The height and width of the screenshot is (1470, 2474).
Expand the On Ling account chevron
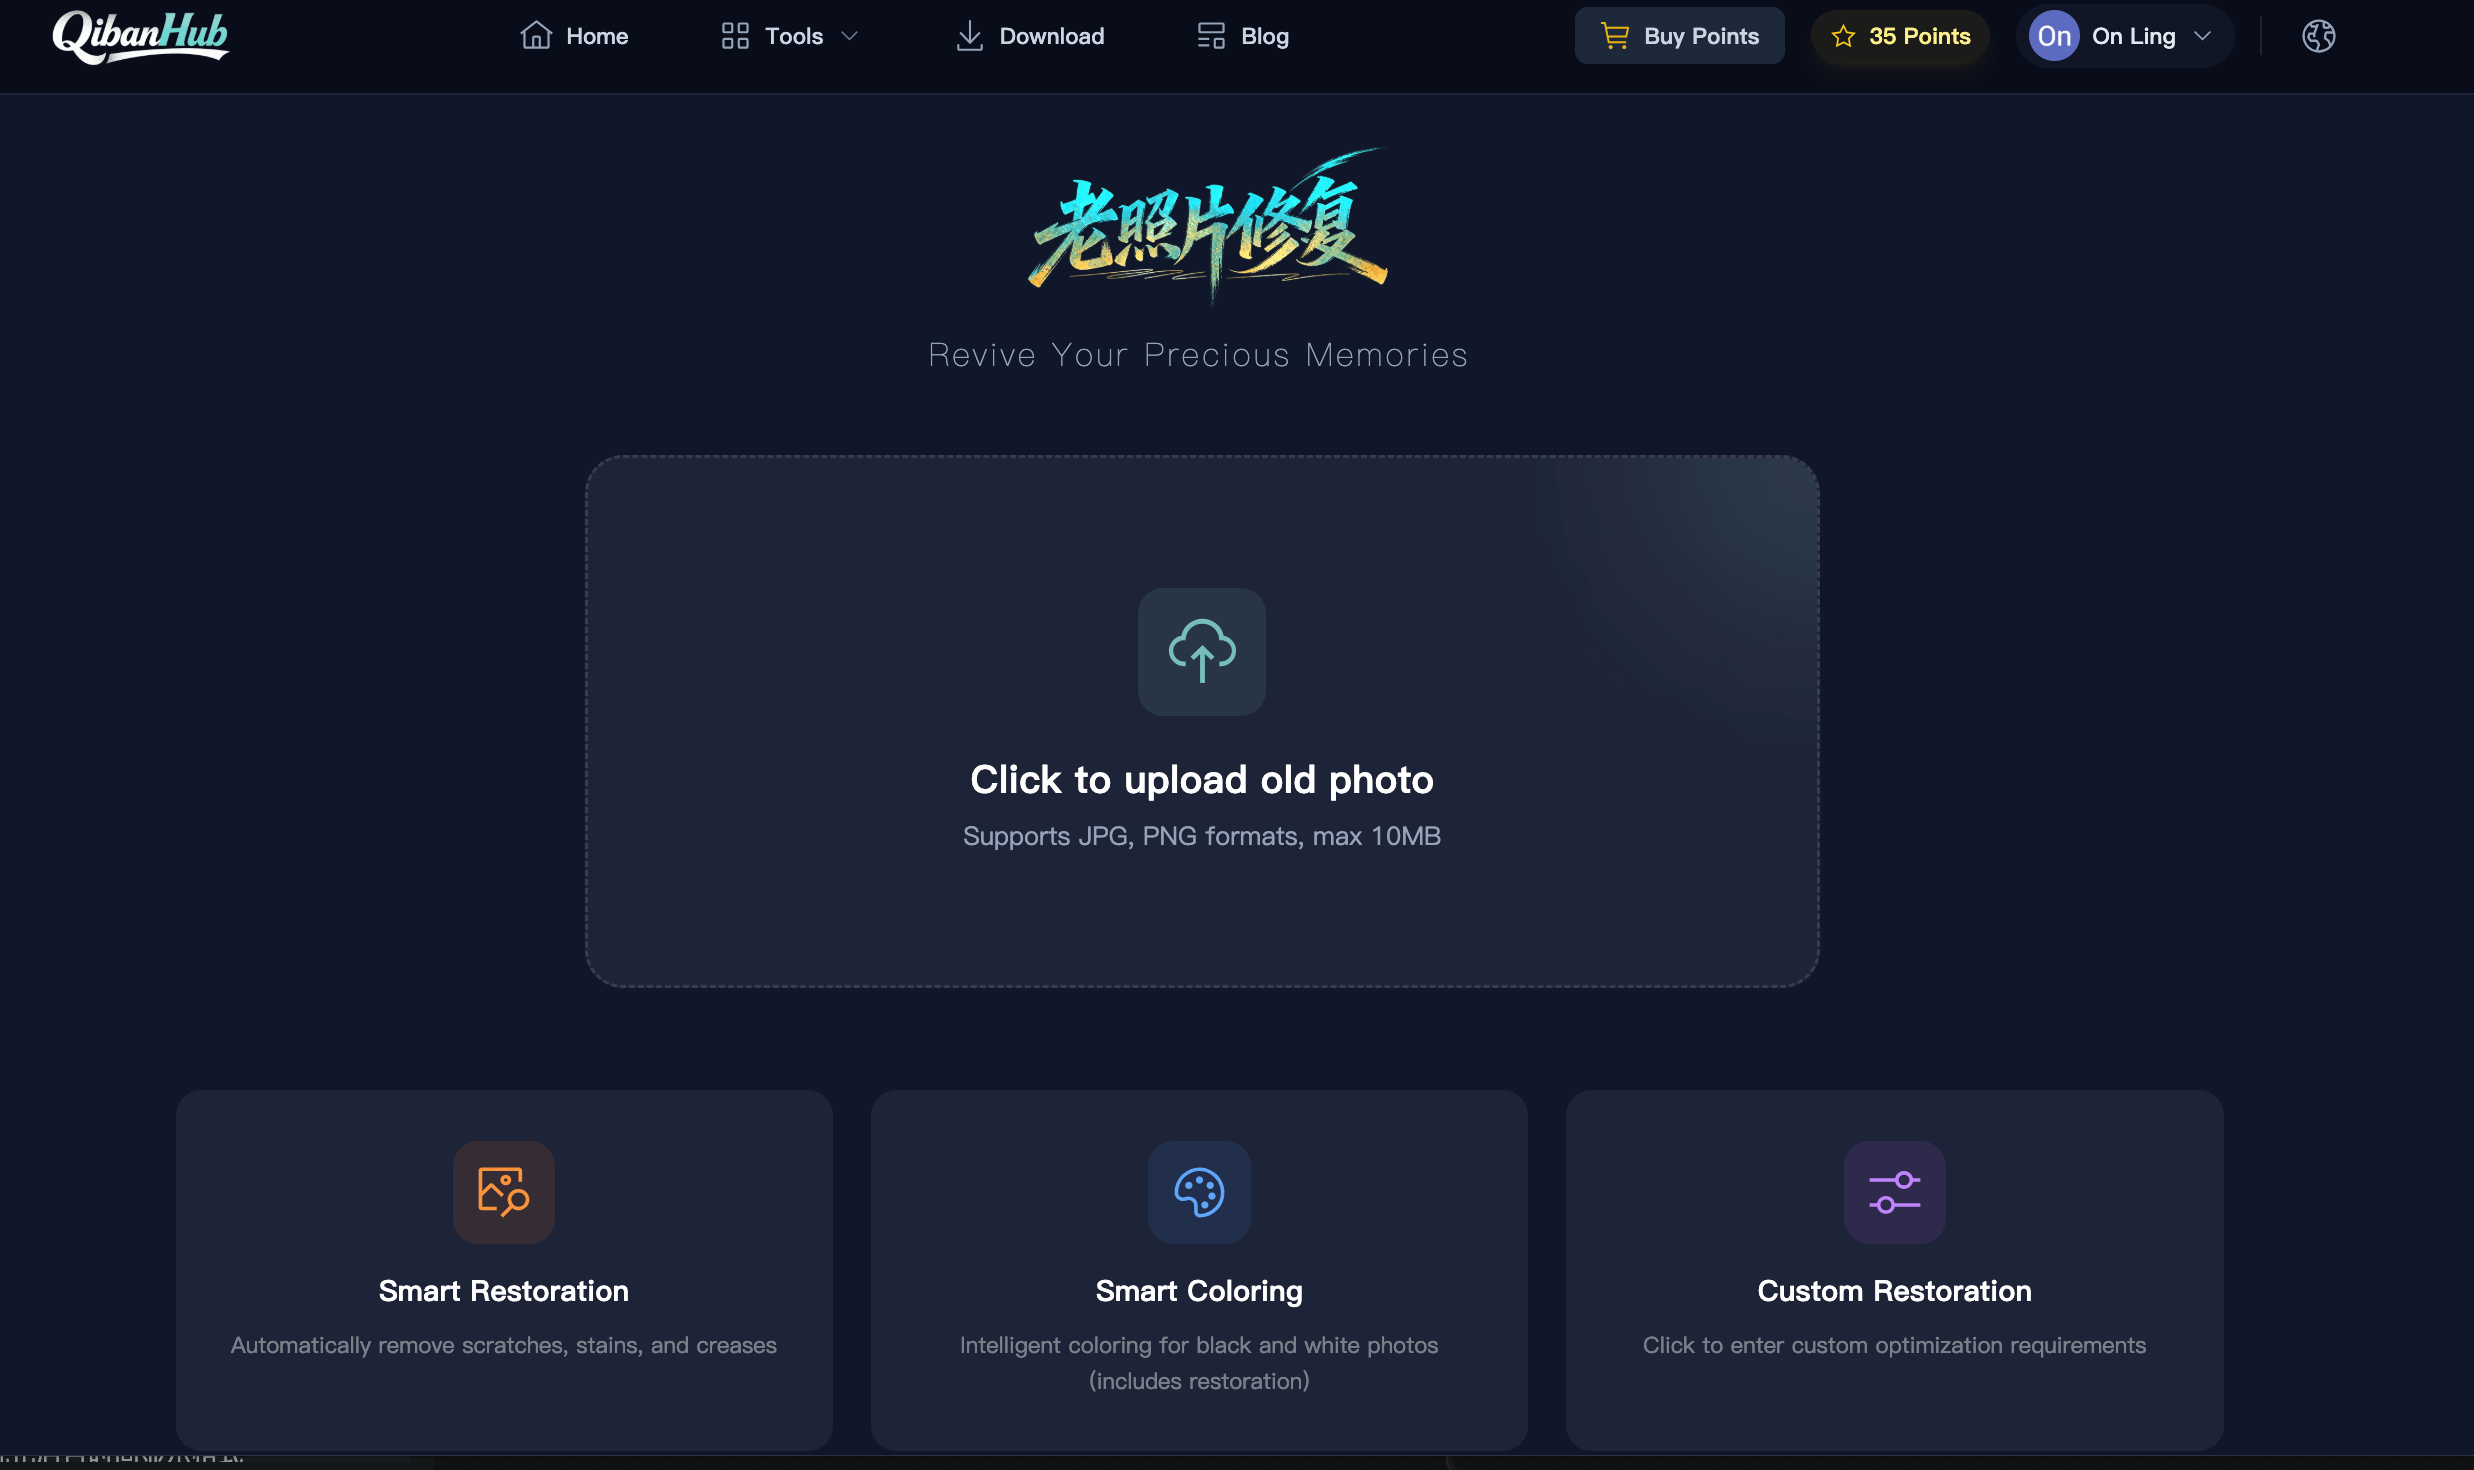point(2202,36)
